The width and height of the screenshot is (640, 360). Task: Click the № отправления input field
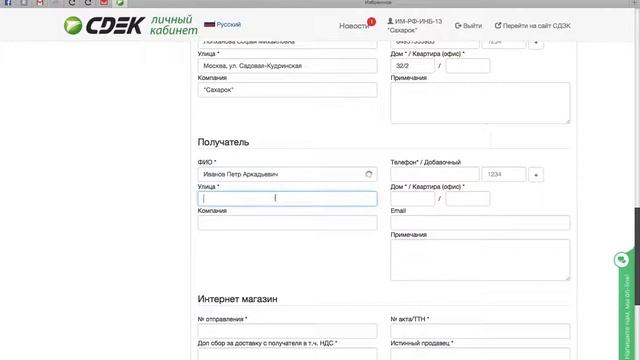click(x=287, y=331)
